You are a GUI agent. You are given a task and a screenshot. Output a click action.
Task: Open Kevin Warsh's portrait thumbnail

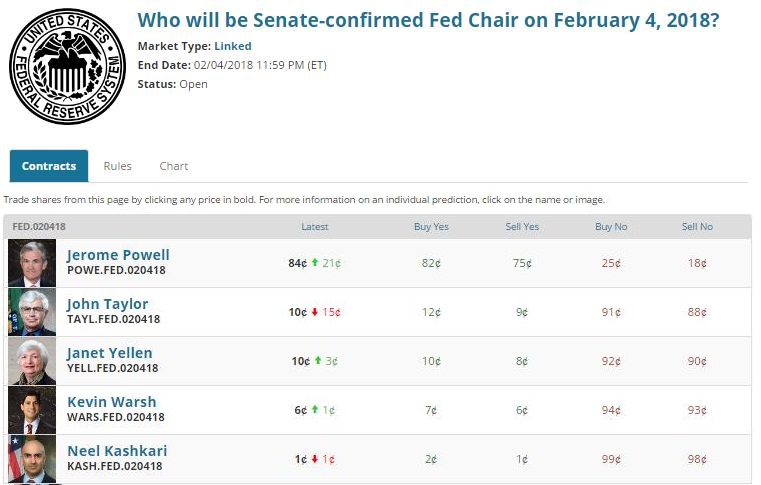(x=32, y=410)
